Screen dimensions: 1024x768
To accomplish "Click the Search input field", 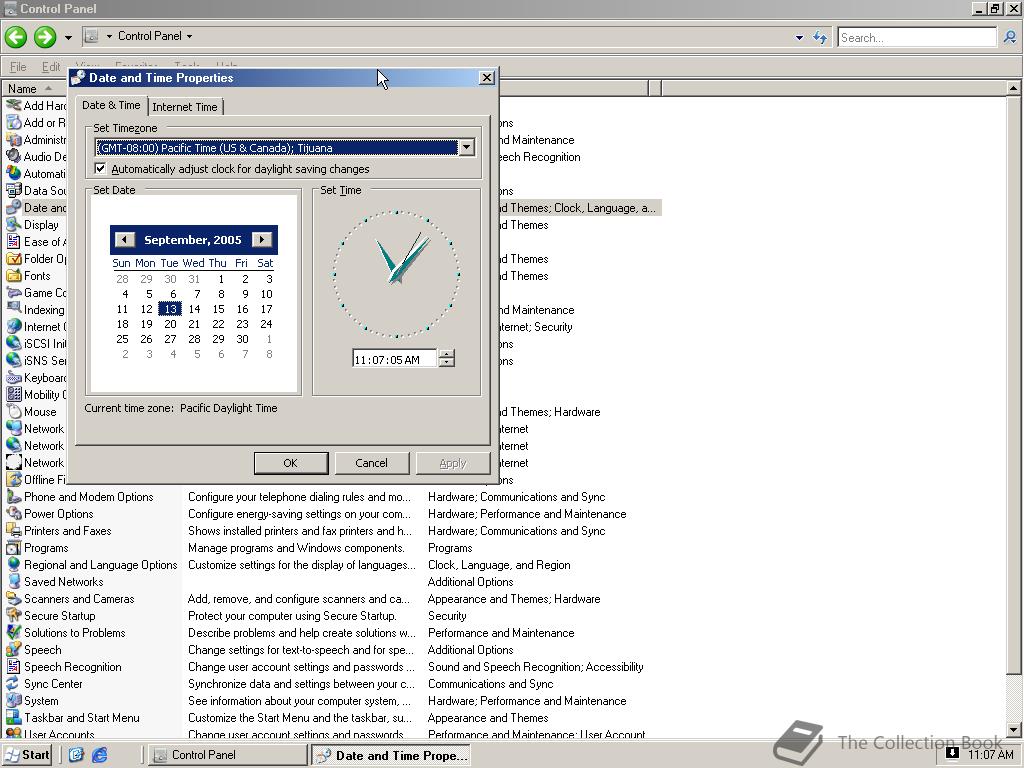I will tap(917, 37).
